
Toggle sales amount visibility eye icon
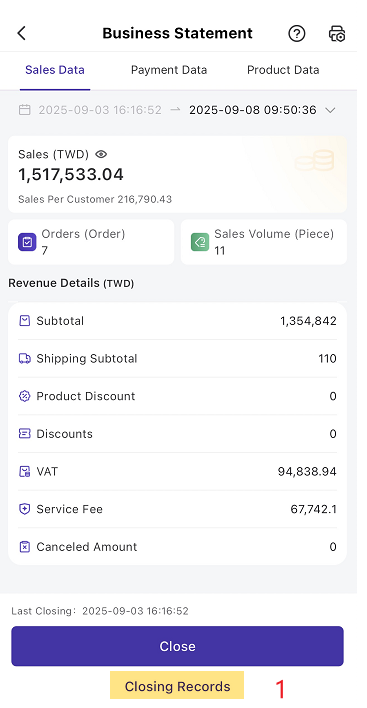tap(101, 154)
